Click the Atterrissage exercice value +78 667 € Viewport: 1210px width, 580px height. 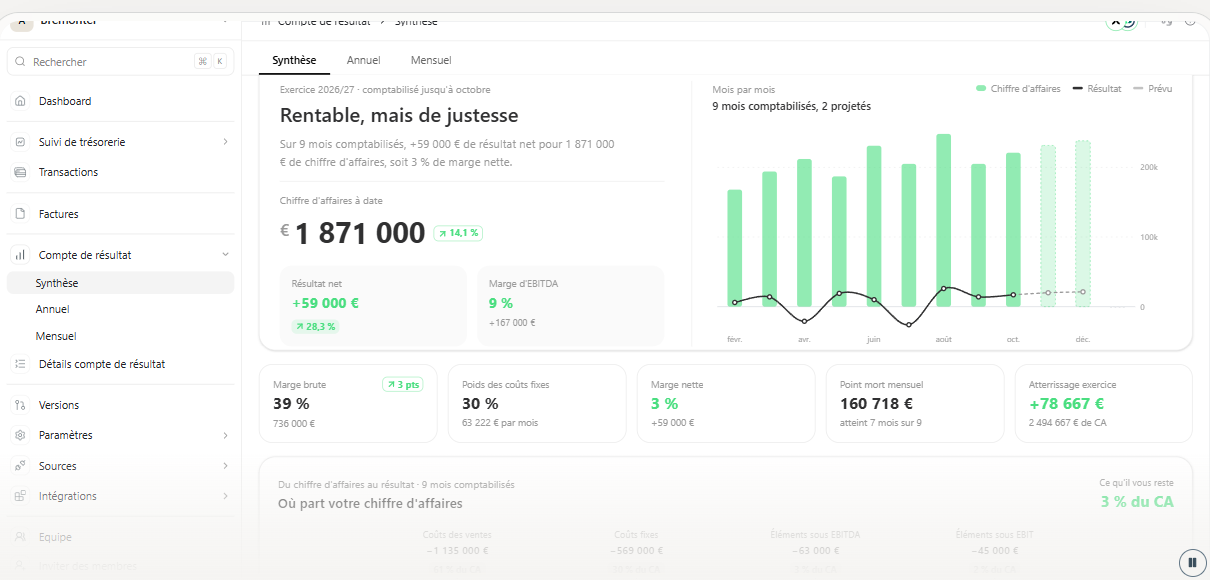click(x=1066, y=404)
